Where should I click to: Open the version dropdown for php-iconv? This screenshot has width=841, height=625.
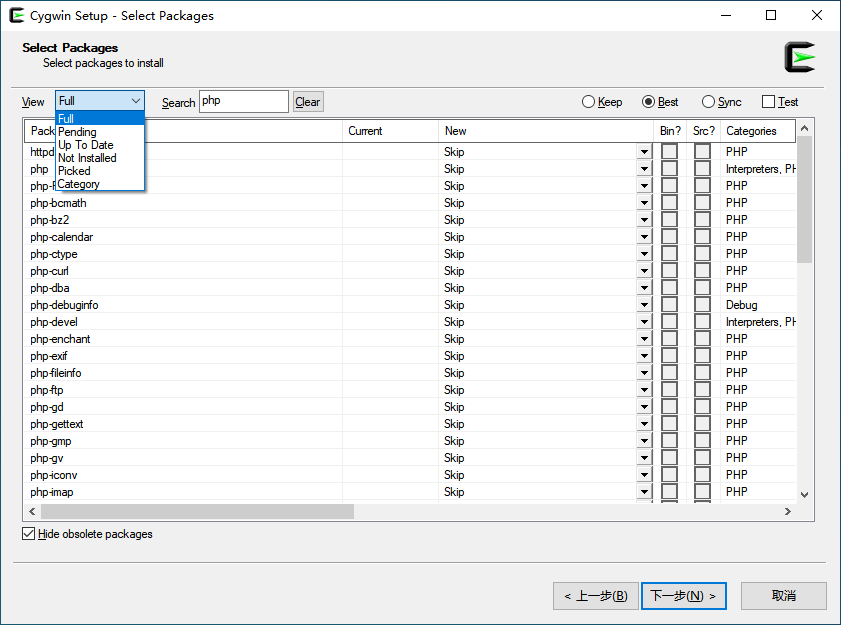644,475
